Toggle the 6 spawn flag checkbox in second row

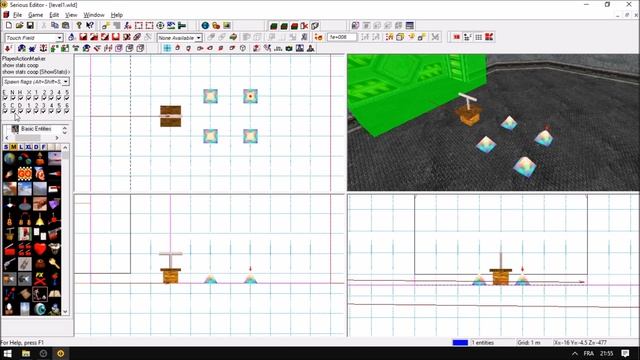[x=67, y=110]
